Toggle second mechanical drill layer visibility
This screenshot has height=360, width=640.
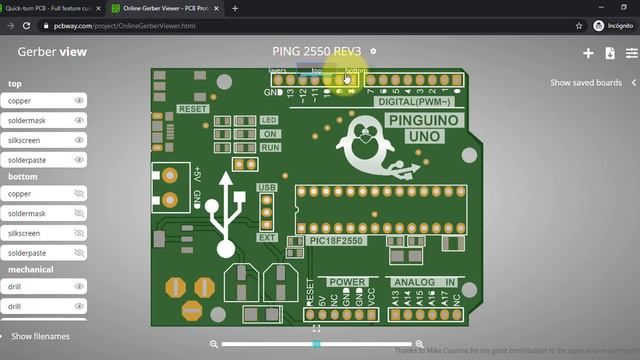[79, 306]
